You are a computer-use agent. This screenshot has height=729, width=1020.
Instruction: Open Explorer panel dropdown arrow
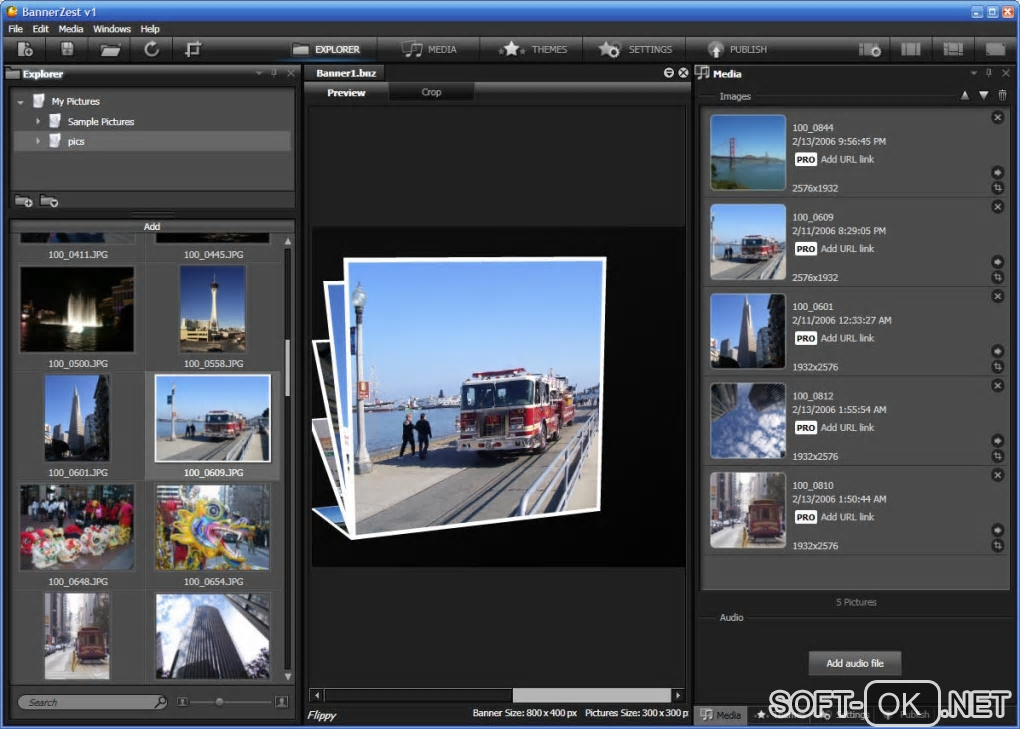point(259,73)
